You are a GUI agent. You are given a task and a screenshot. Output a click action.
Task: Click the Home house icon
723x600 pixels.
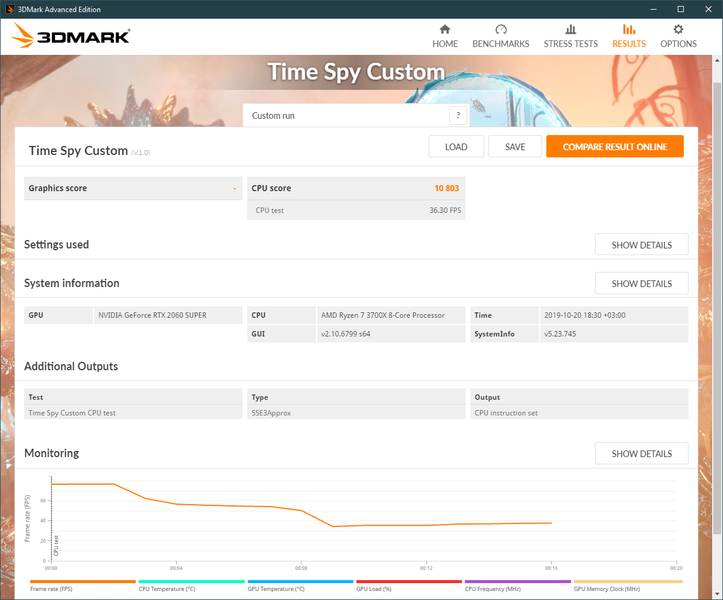point(444,30)
